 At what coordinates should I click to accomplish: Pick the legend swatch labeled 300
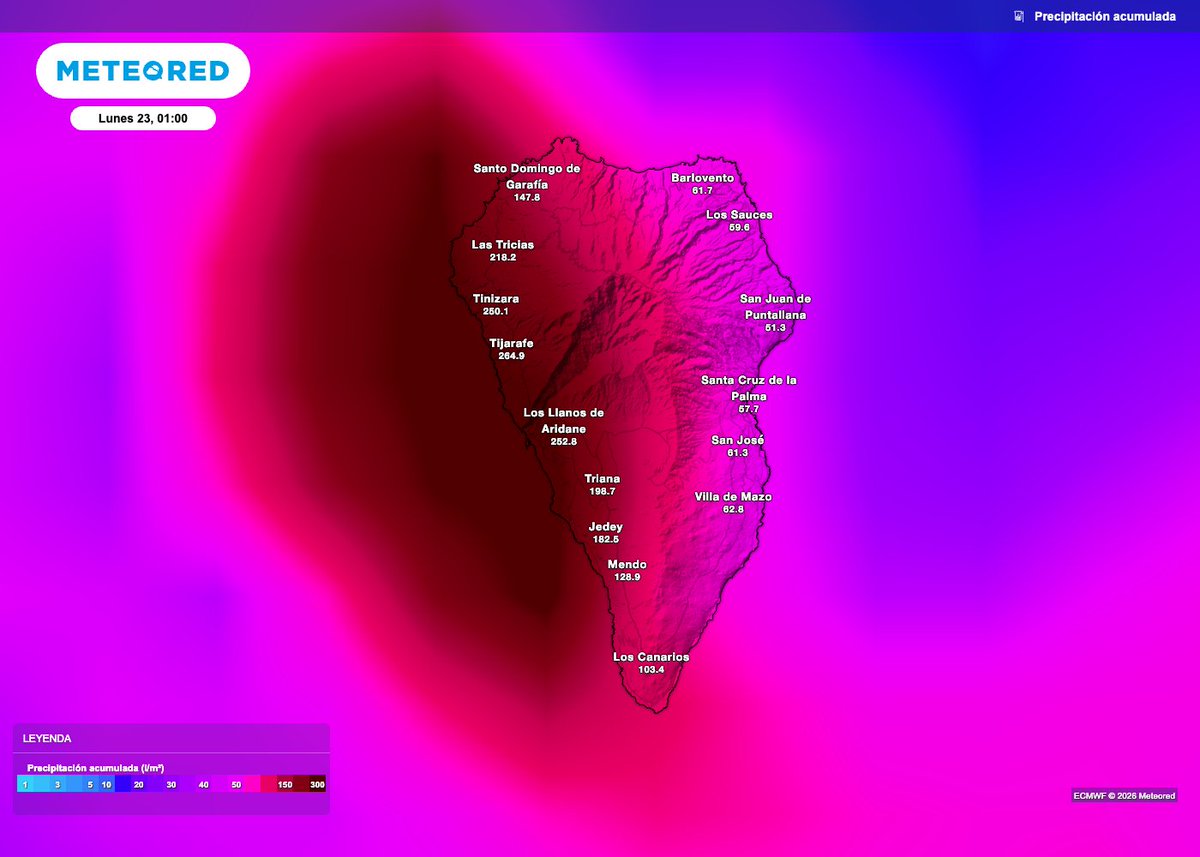click(x=316, y=785)
